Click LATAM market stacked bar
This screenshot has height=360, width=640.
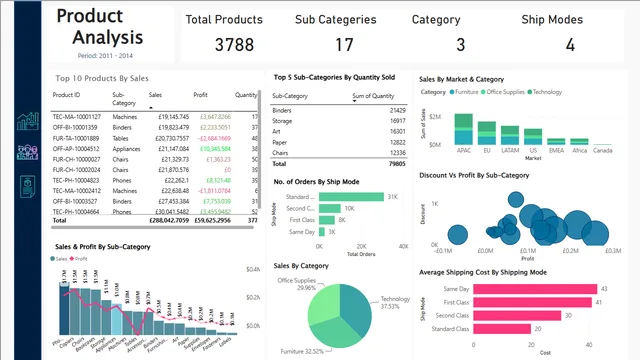(x=510, y=136)
